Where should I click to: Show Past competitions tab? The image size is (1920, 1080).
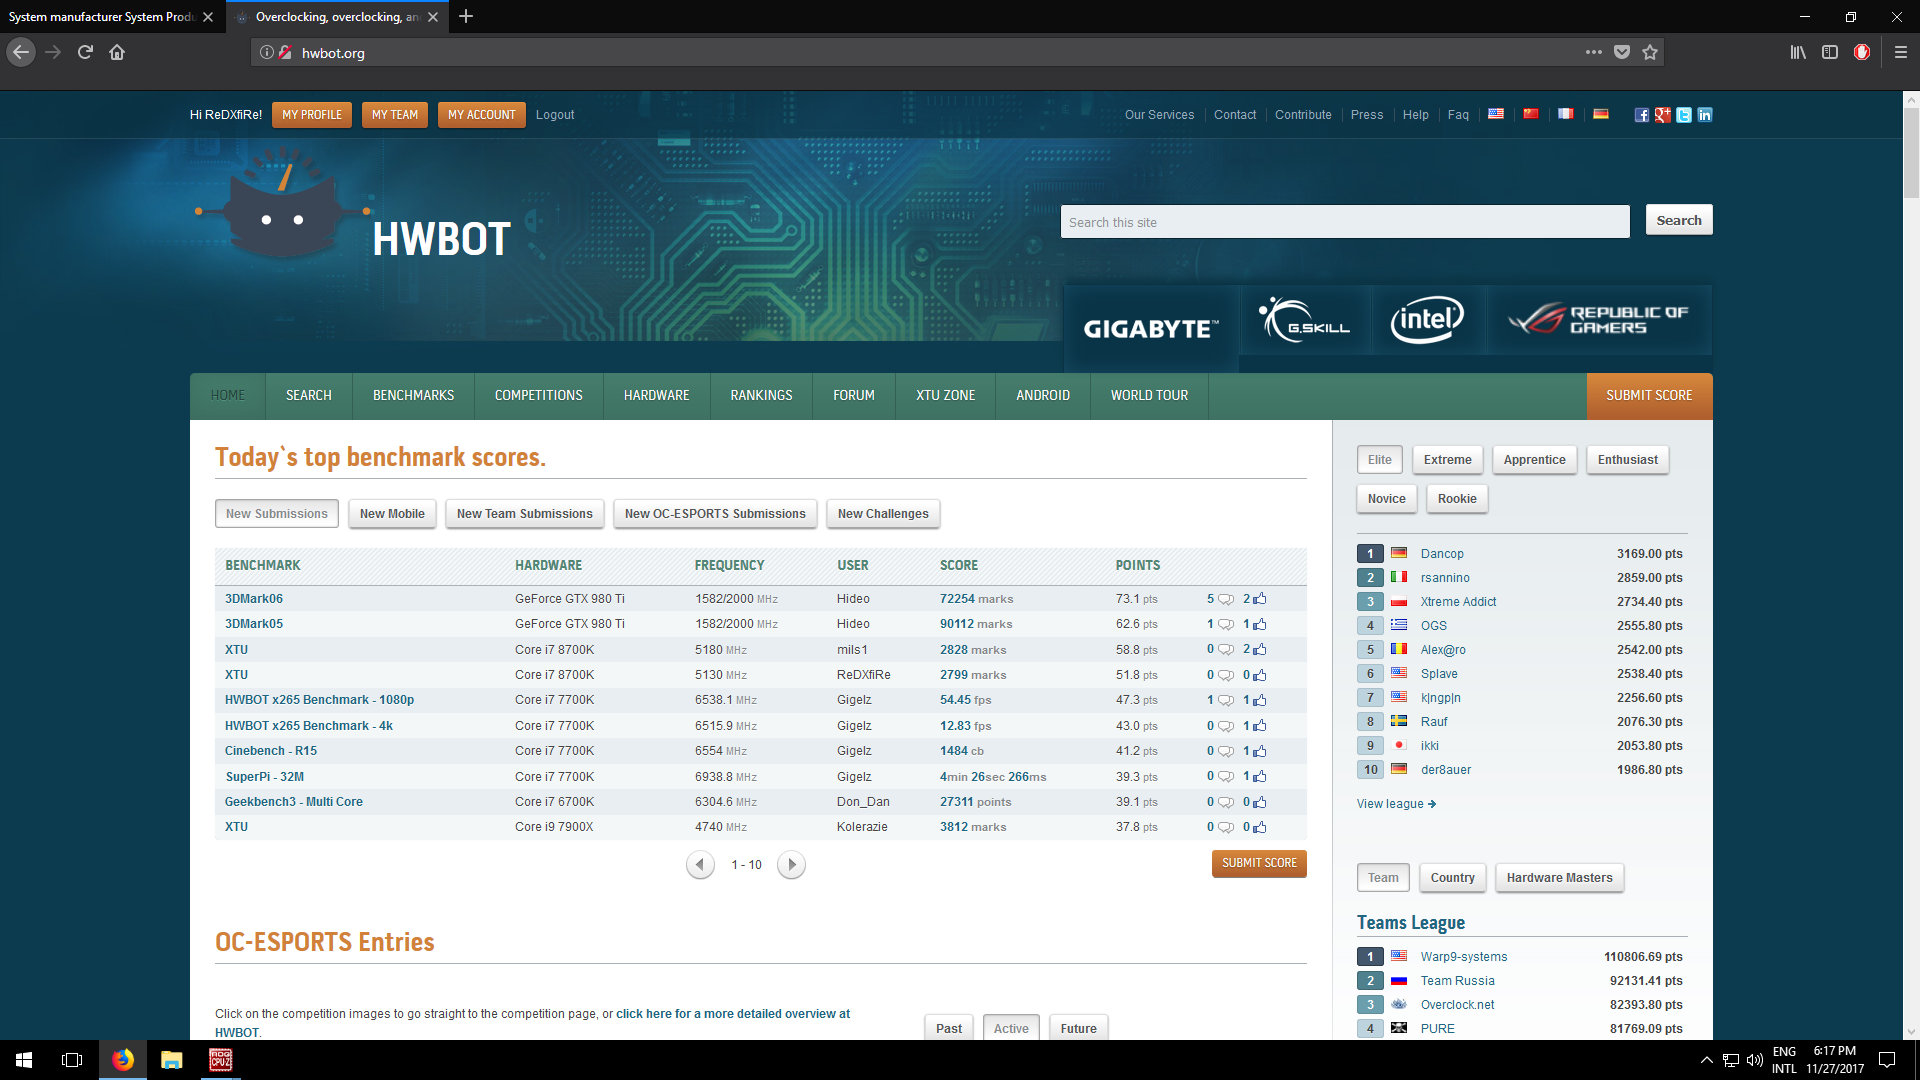click(x=949, y=1028)
